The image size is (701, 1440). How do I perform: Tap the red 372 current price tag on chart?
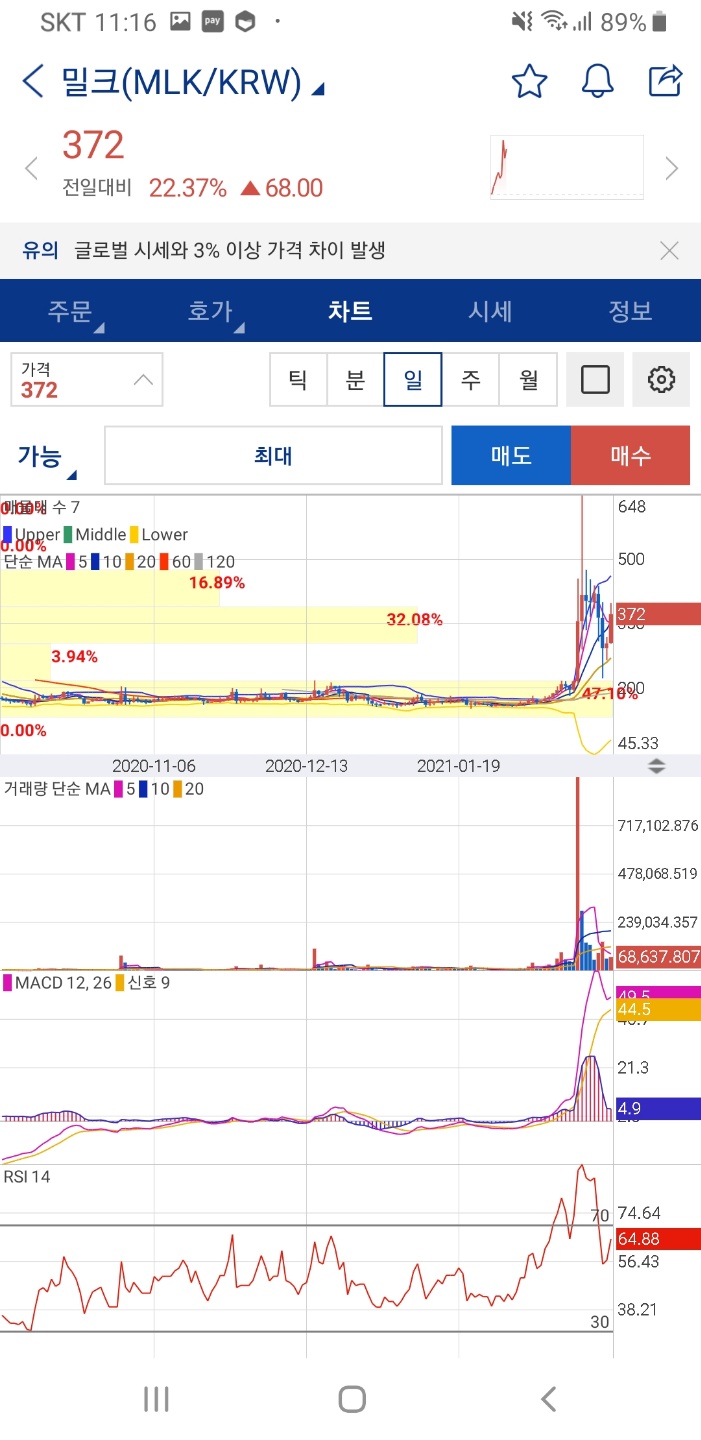point(657,614)
